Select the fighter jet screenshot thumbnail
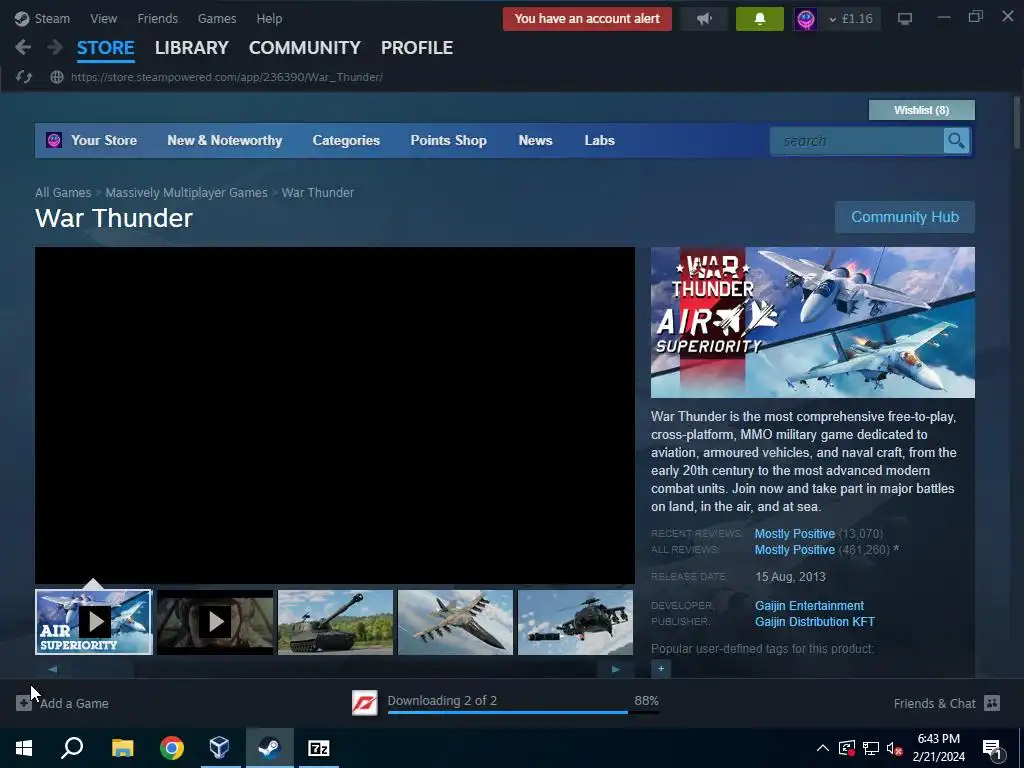This screenshot has width=1024, height=768. click(x=455, y=622)
